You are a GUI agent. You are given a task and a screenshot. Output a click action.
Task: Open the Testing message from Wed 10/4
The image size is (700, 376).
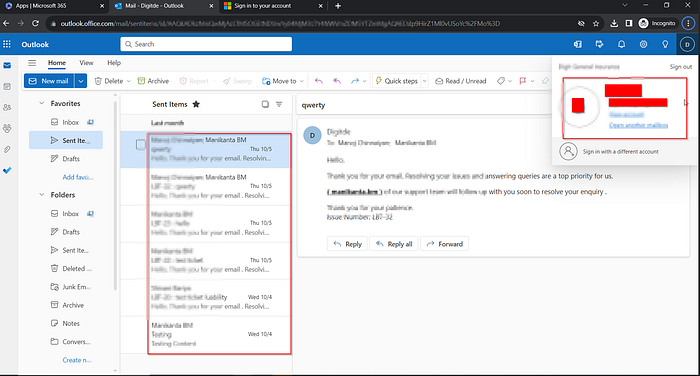(x=206, y=334)
